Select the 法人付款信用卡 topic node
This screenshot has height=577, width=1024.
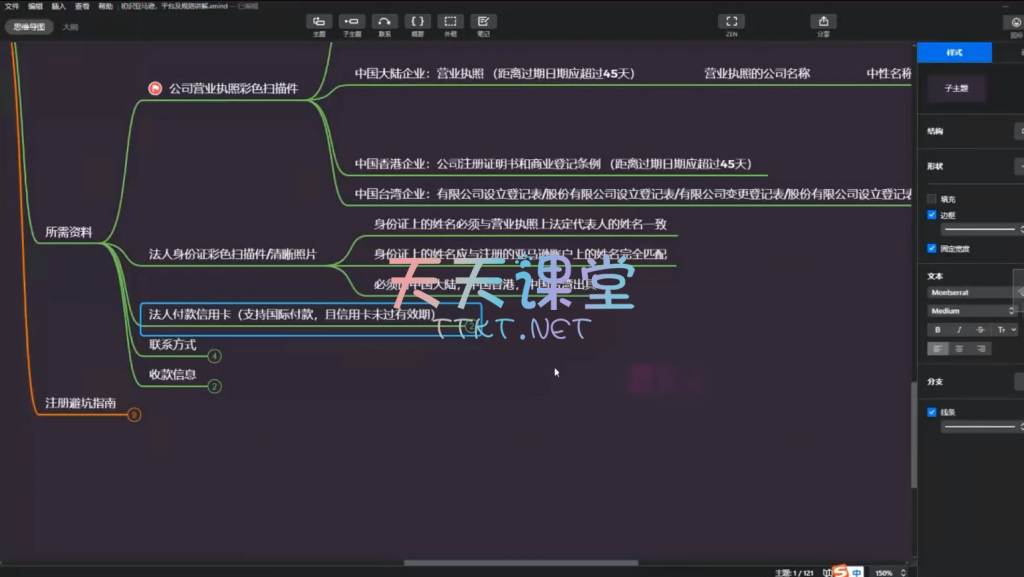click(292, 315)
